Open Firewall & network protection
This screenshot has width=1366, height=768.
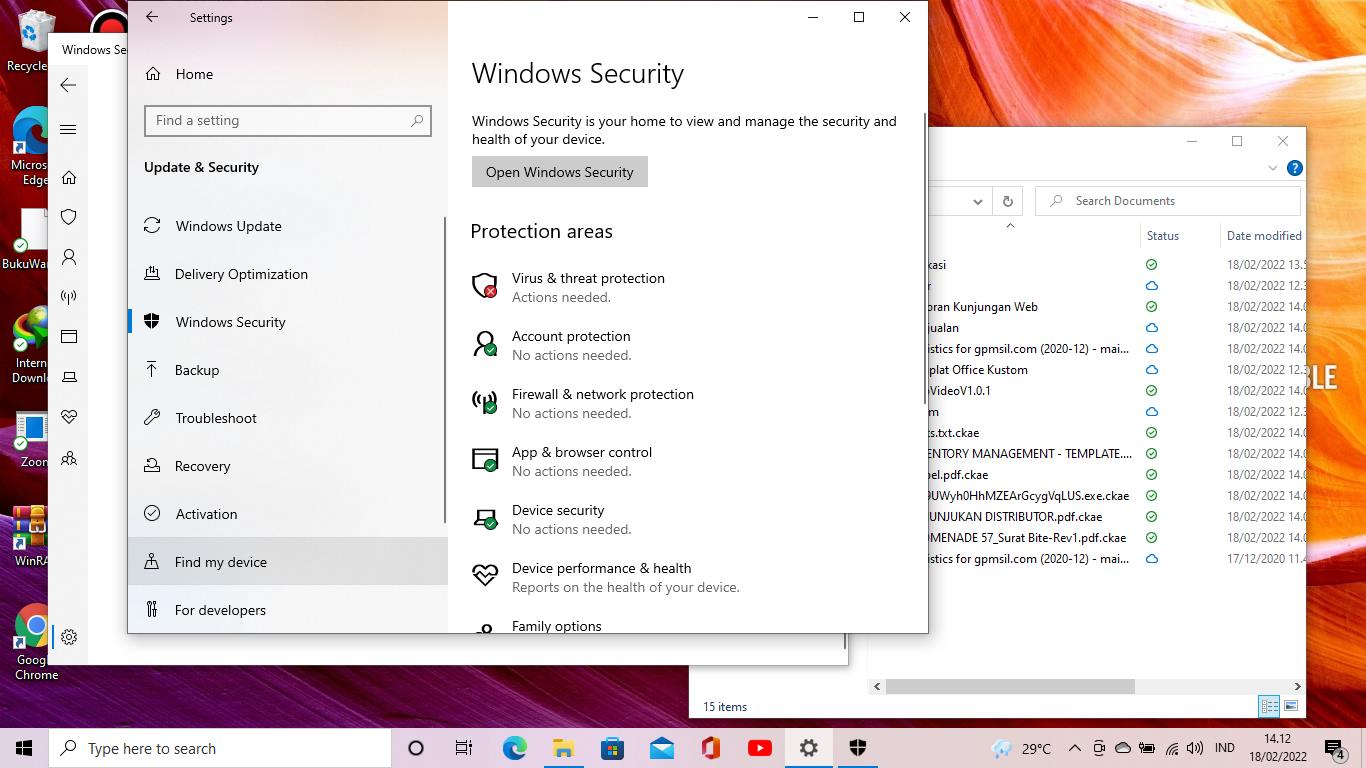coord(602,395)
